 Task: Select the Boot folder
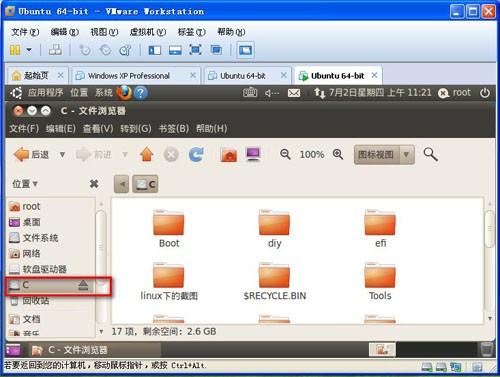(x=169, y=229)
